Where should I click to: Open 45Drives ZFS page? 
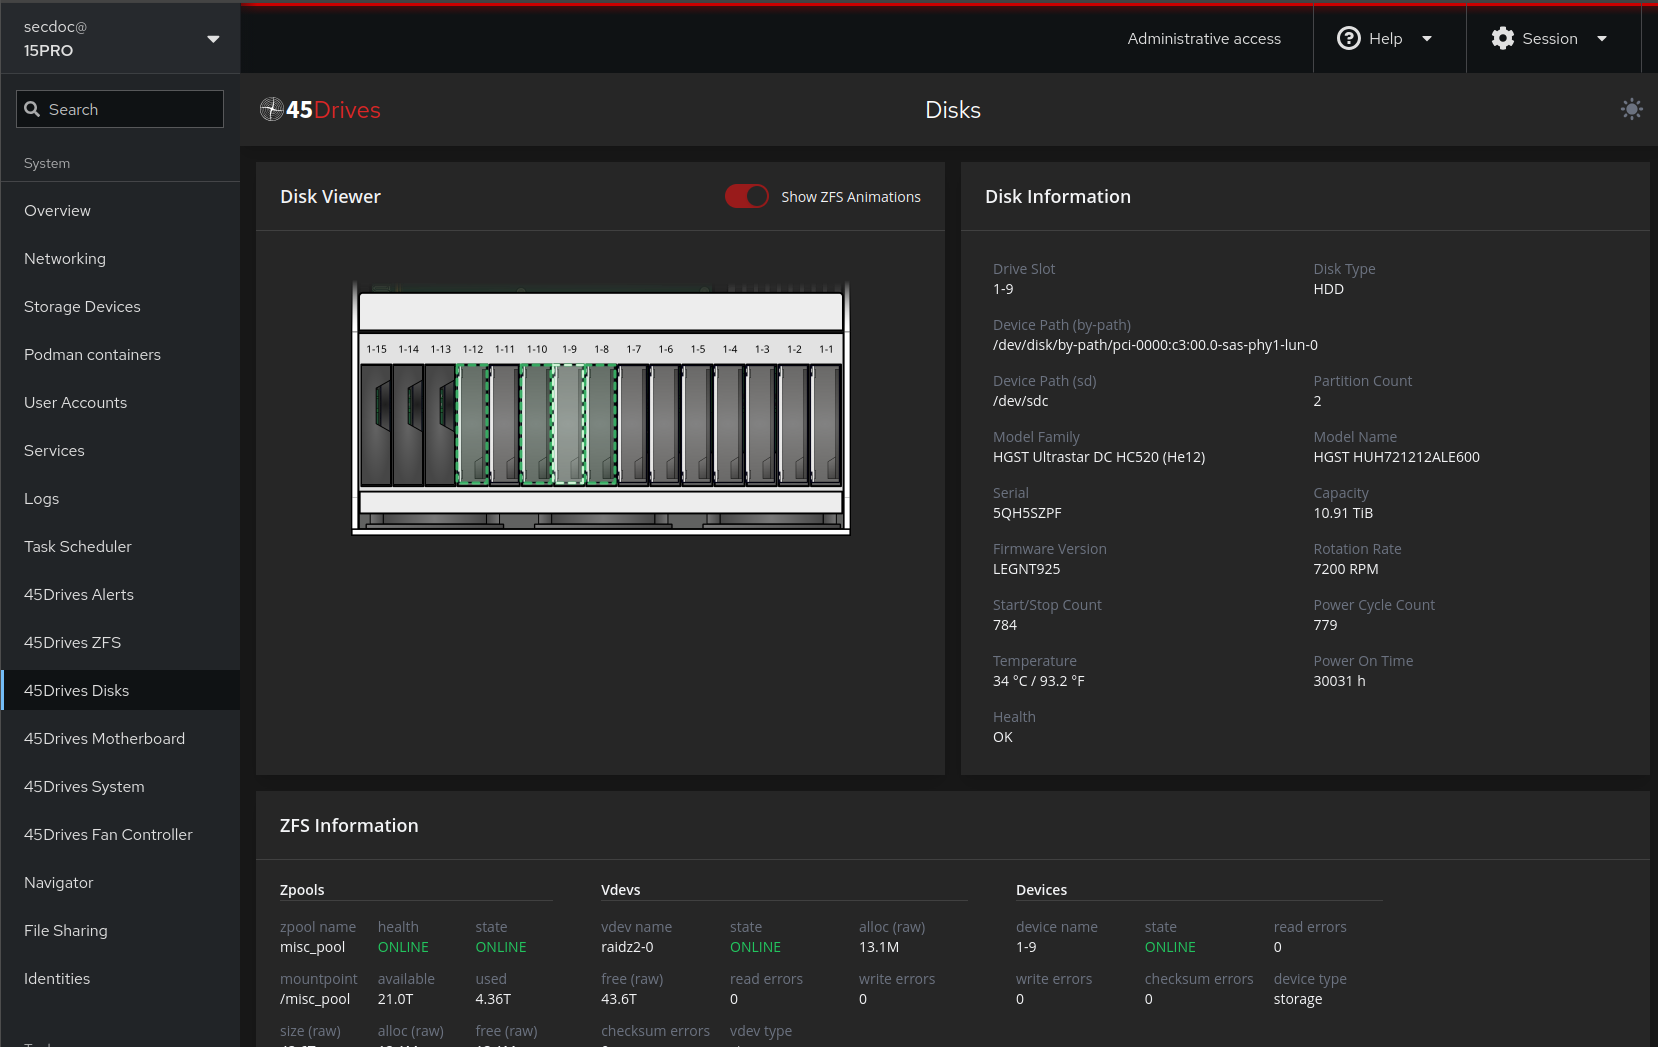pyautogui.click(x=120, y=642)
